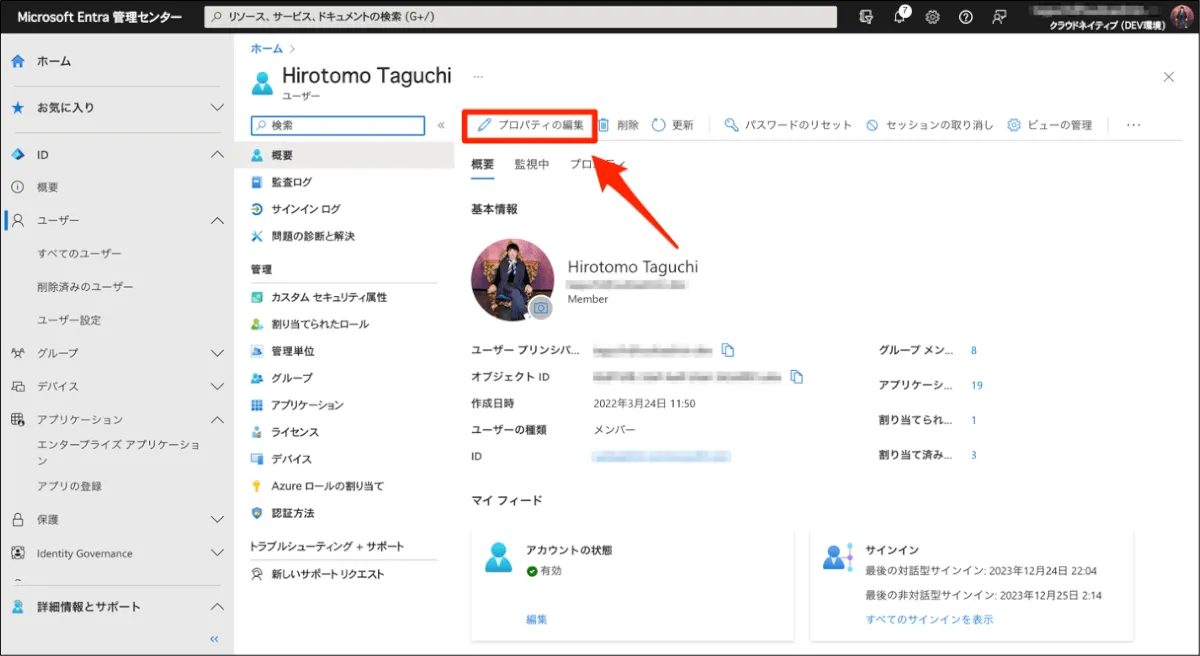
Task: Open the toolbar's more options ellipsis
Action: pos(1133,125)
